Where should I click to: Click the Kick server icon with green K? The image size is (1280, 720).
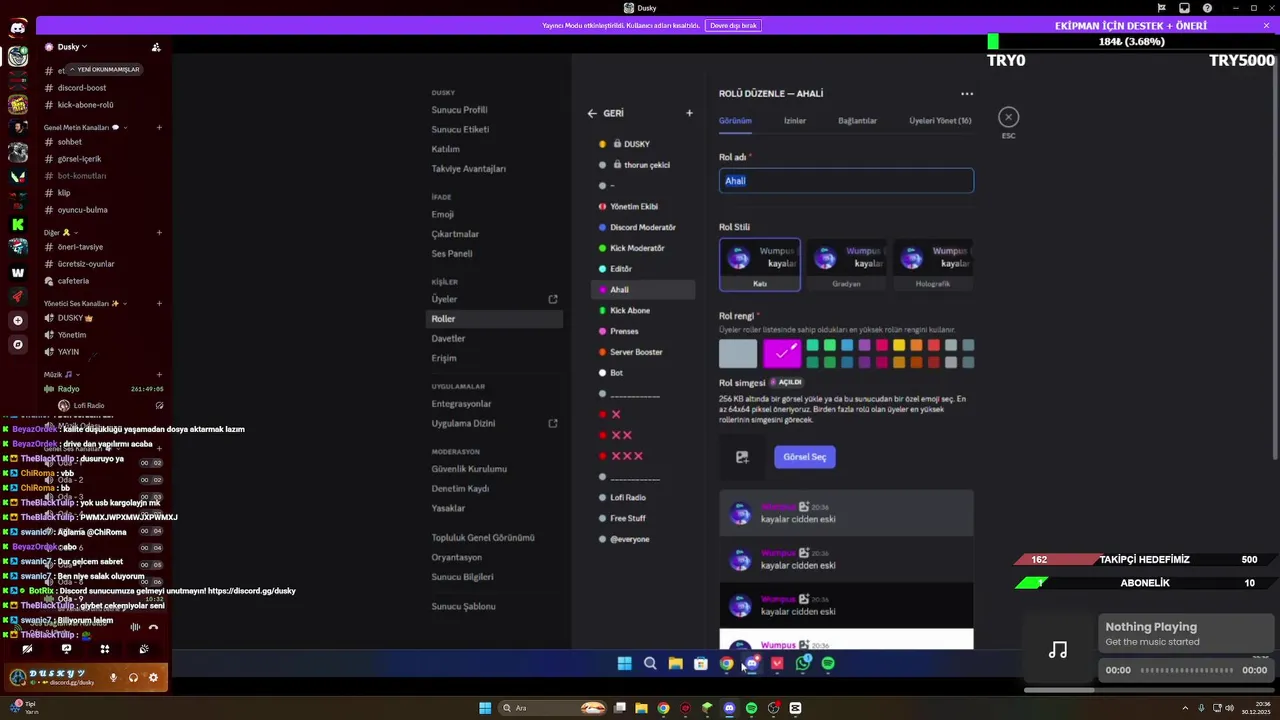tap(18, 225)
